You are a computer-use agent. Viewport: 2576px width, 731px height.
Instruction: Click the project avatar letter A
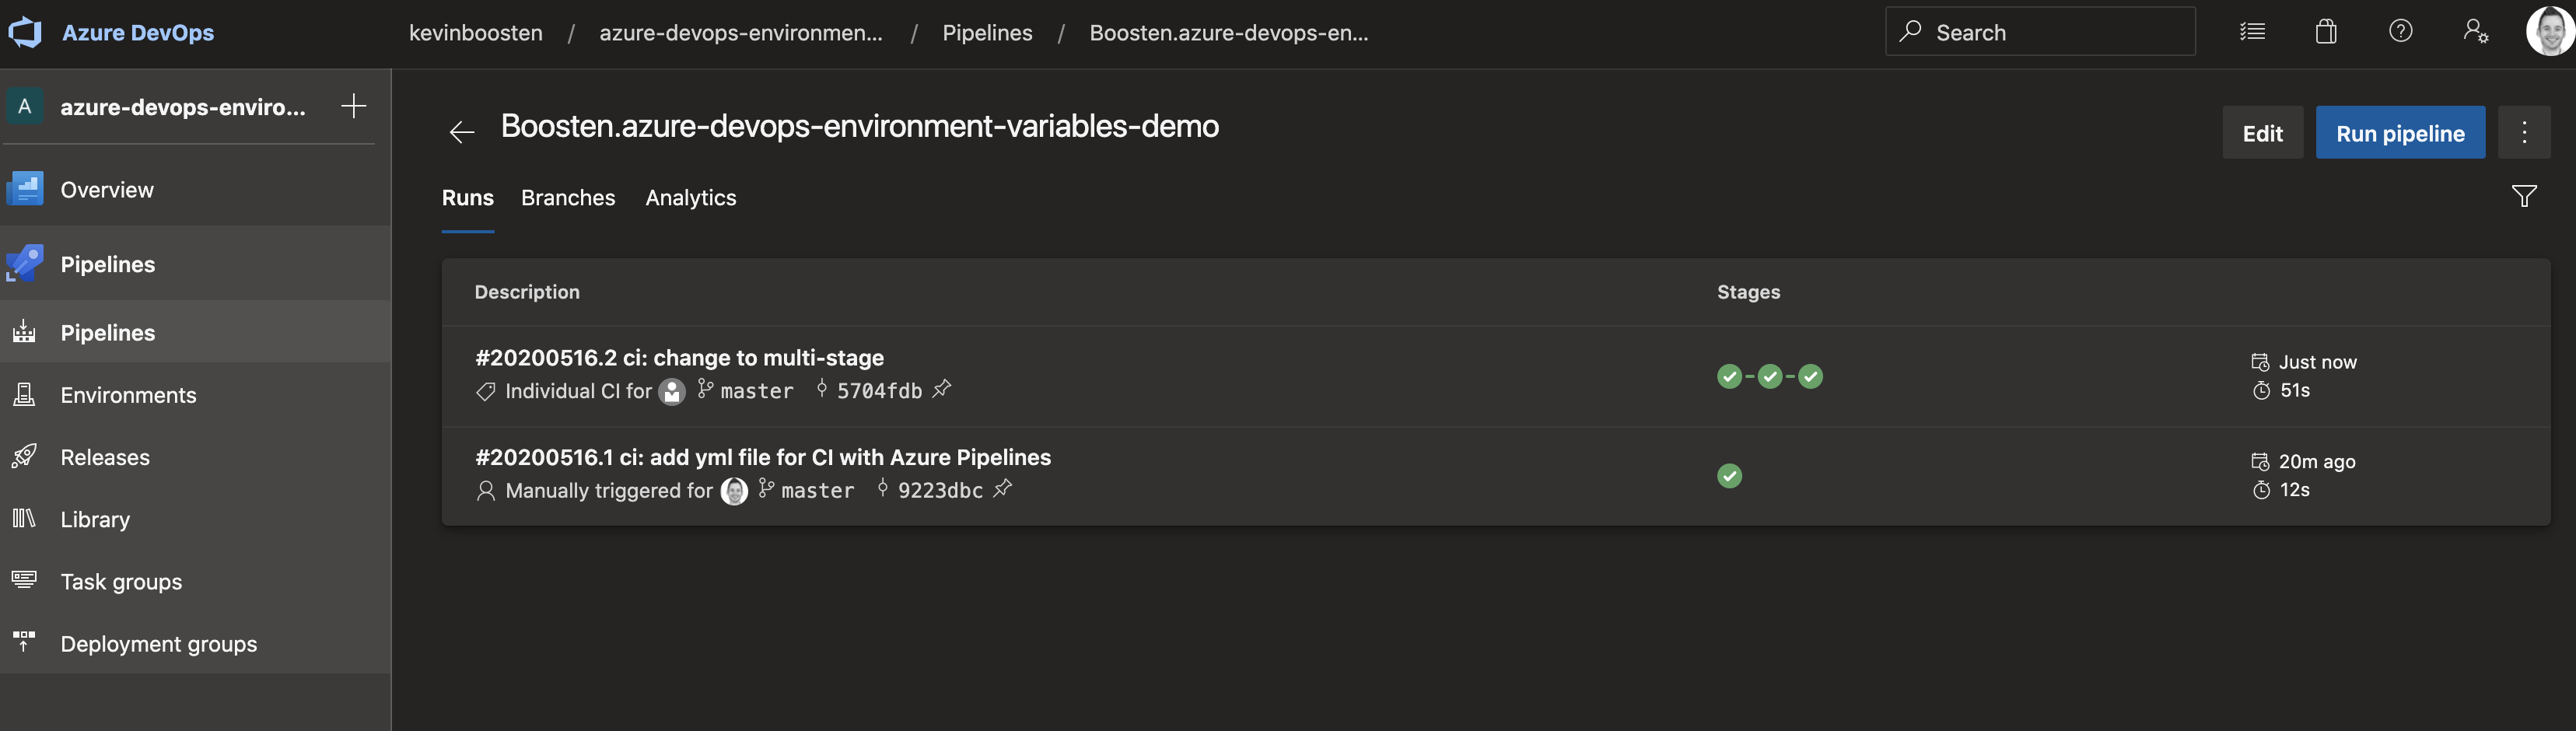click(x=25, y=106)
